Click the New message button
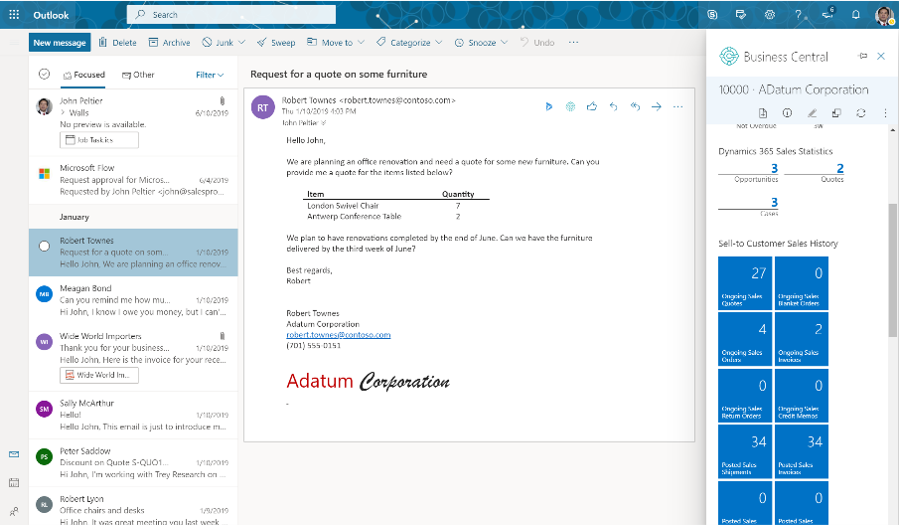This screenshot has height=525, width=899. coord(60,43)
